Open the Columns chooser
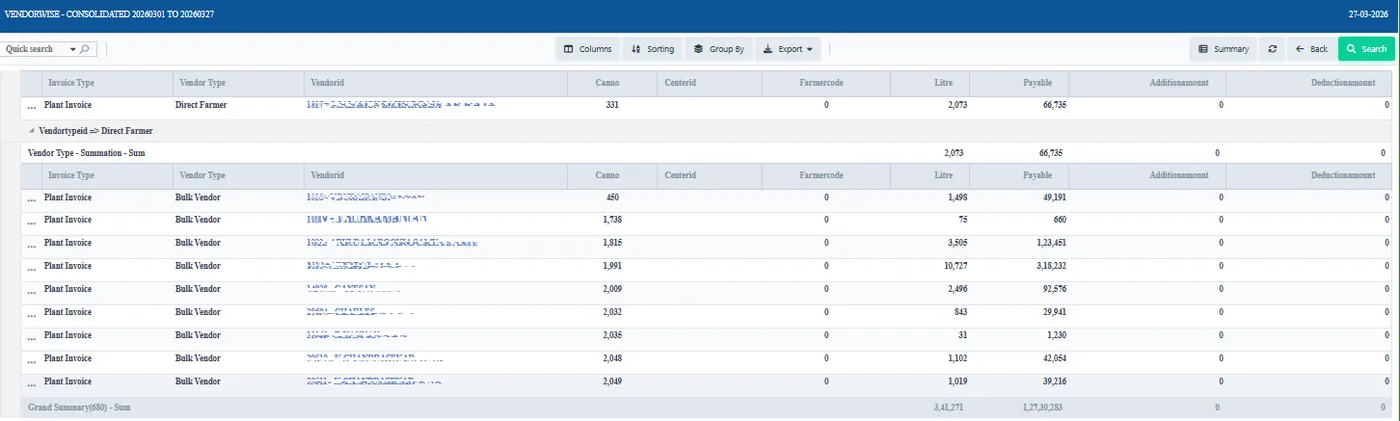The width and height of the screenshot is (1400, 421). coord(587,48)
